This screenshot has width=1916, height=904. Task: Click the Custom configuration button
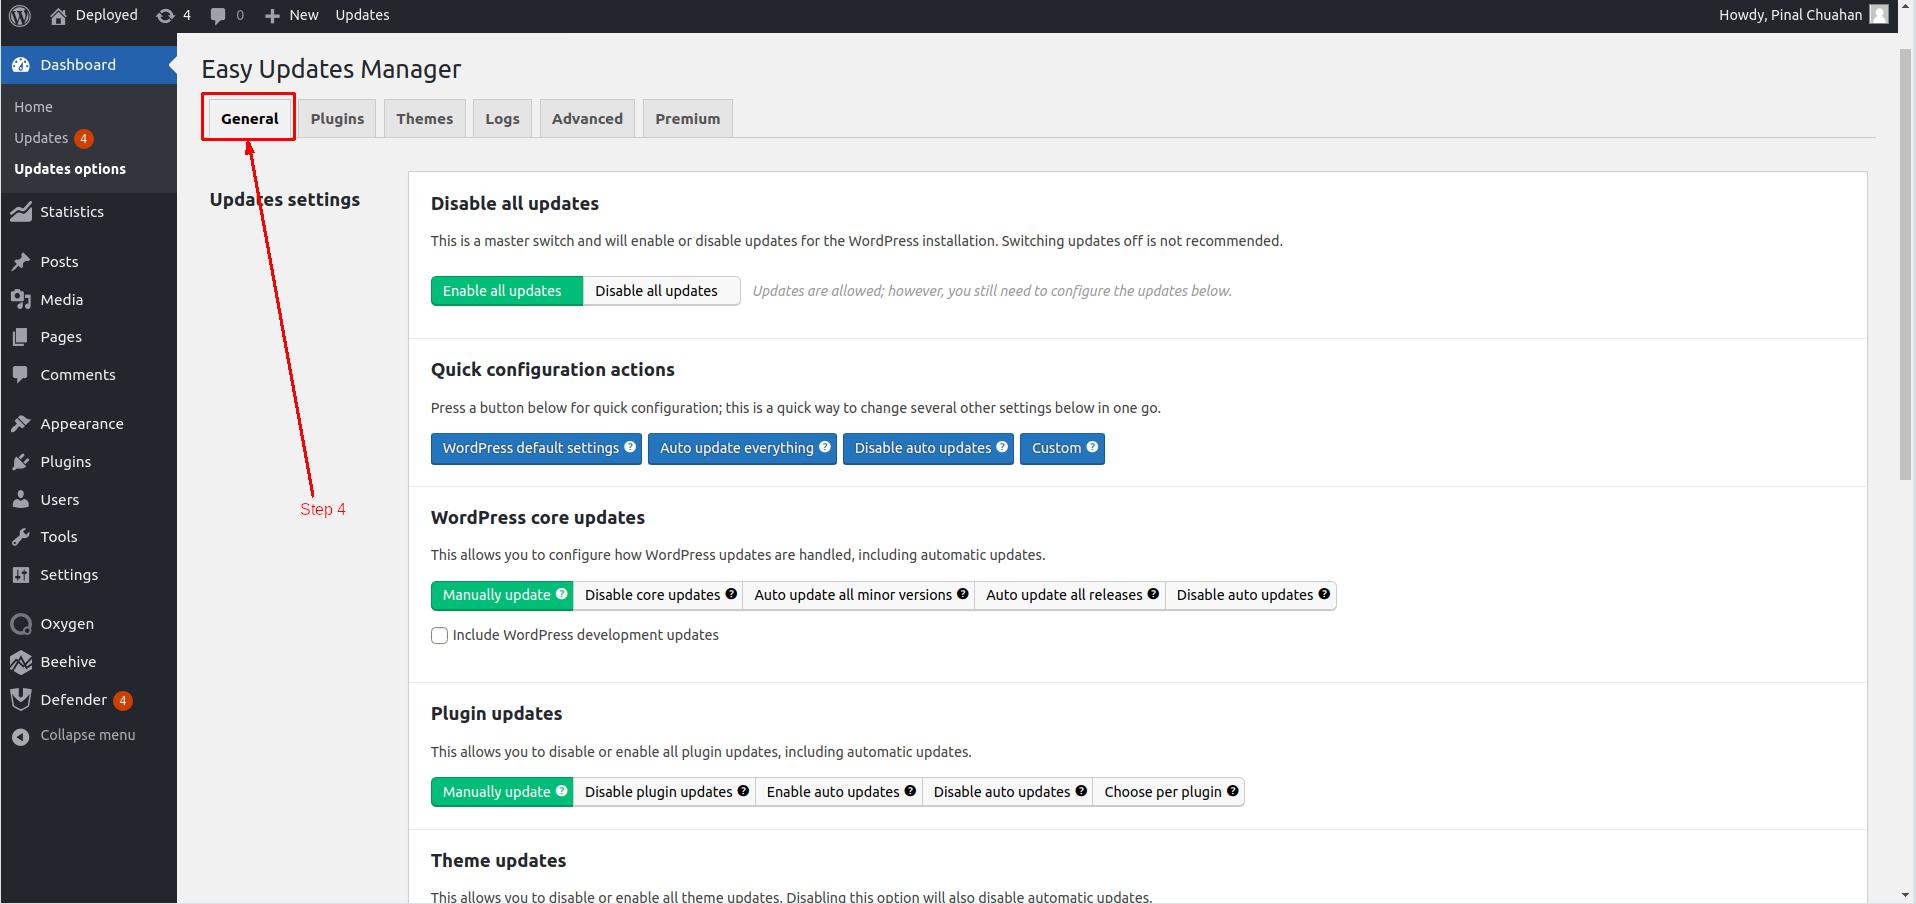(x=1062, y=448)
